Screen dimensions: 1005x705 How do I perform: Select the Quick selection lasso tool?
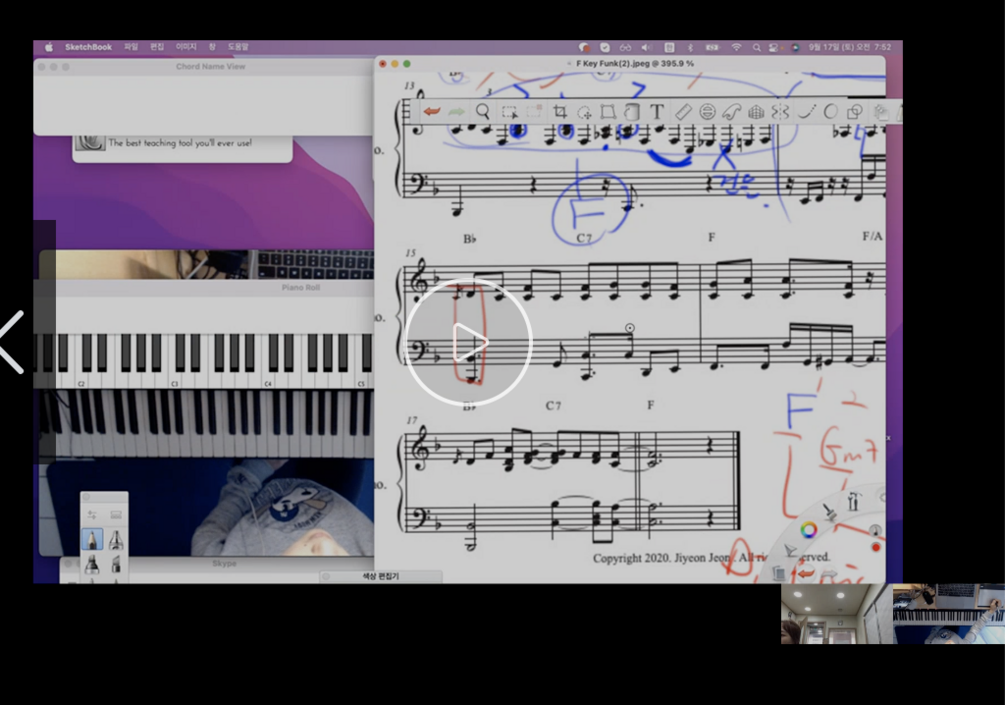click(584, 112)
